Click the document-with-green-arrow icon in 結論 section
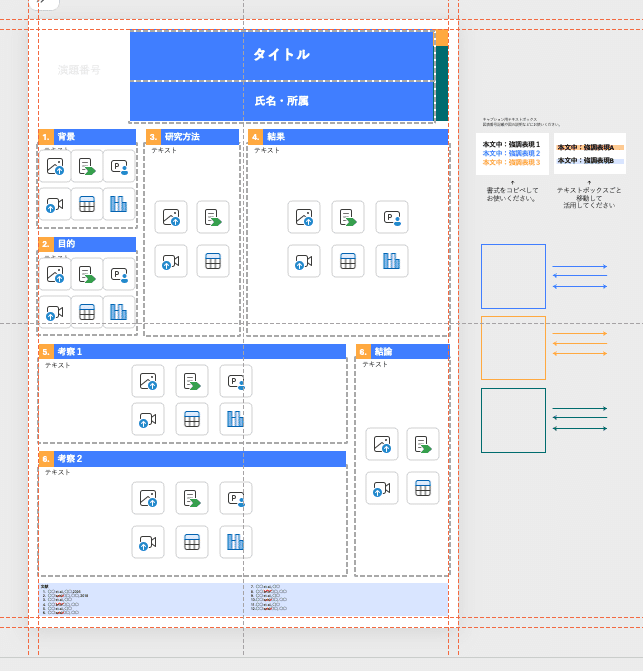Screen dimensions: 643x671 (423, 444)
